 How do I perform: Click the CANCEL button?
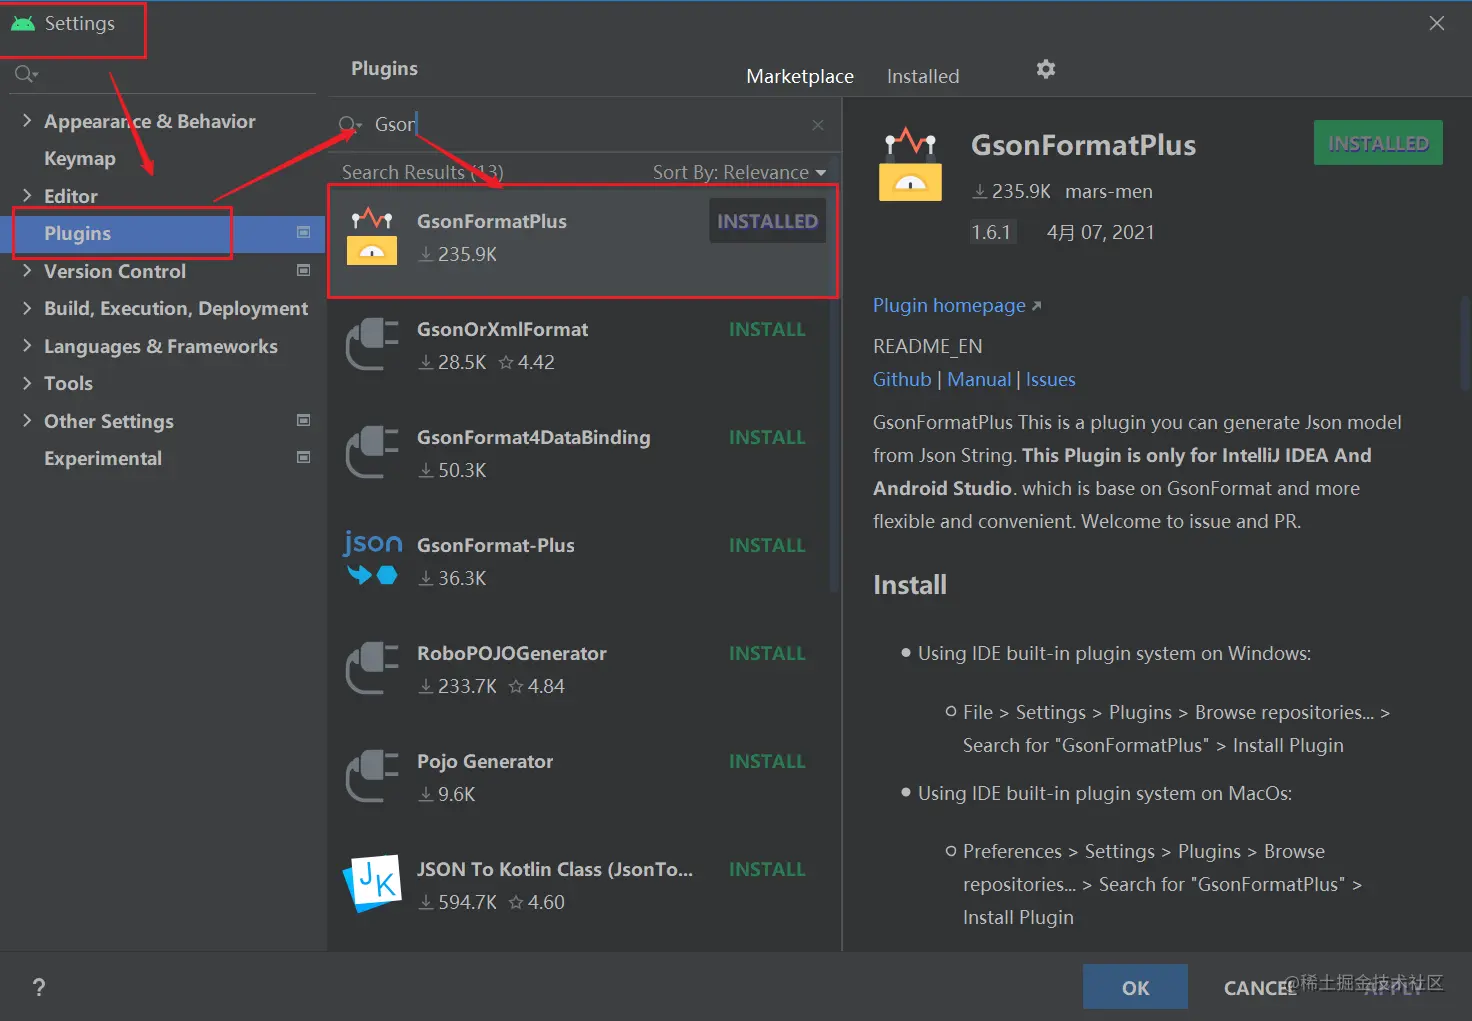click(x=1260, y=987)
